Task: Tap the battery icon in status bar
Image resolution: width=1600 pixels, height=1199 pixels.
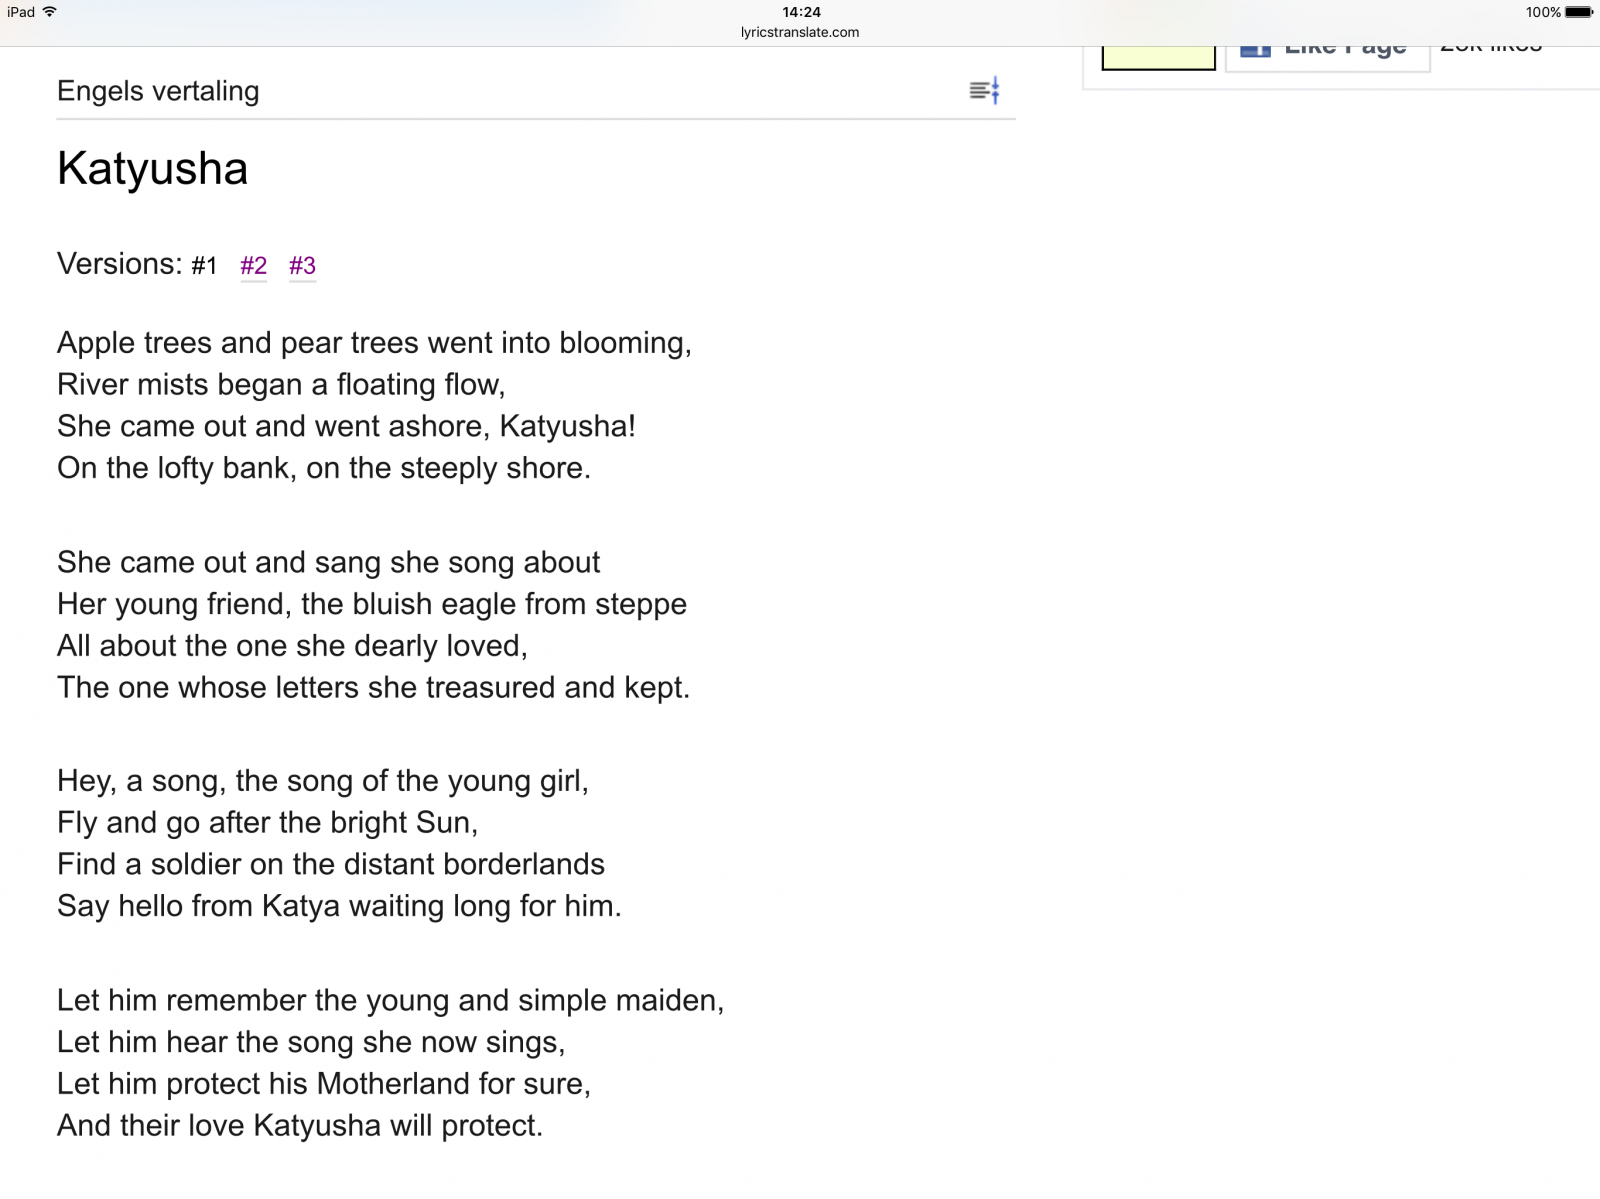Action: tap(1579, 12)
